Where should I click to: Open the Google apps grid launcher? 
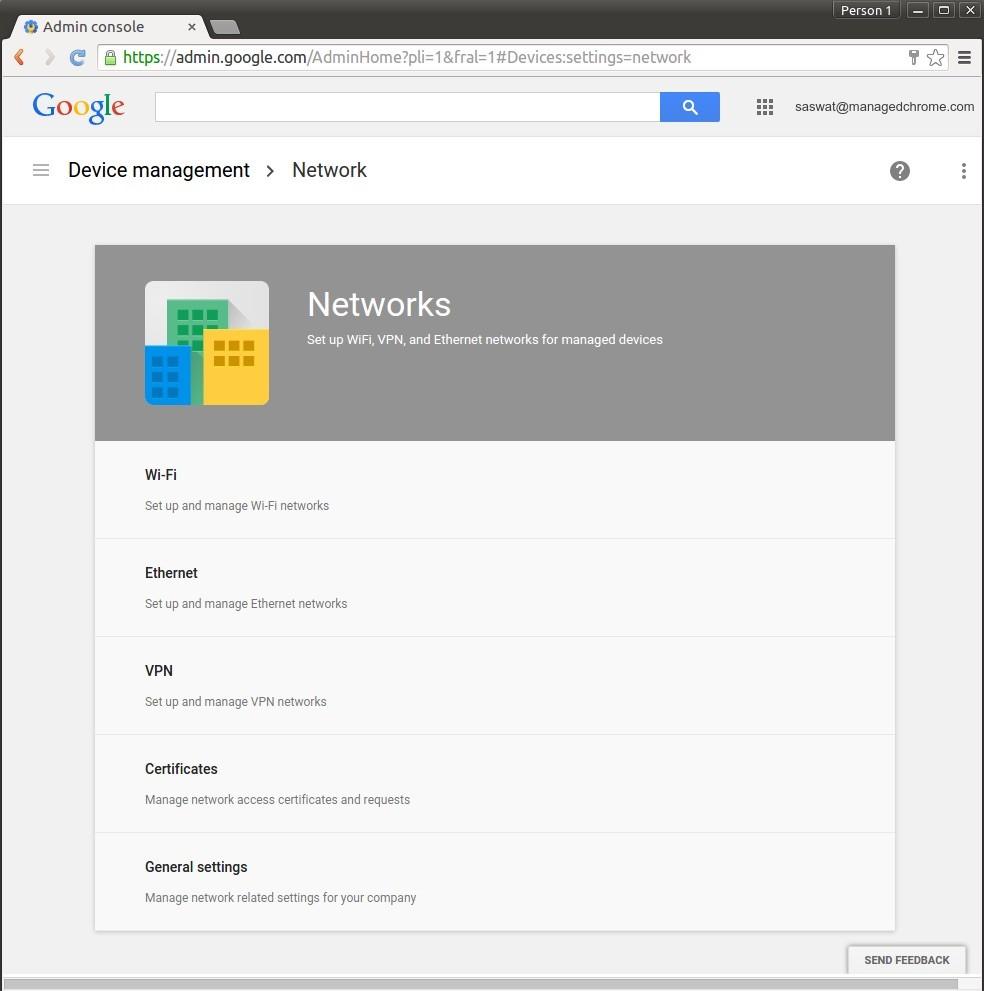point(765,107)
